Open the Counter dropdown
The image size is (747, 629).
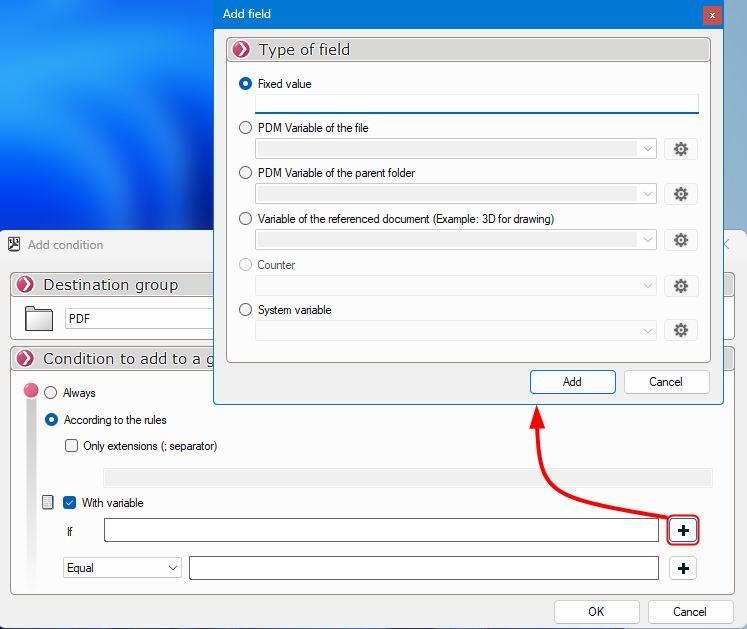tap(455, 286)
